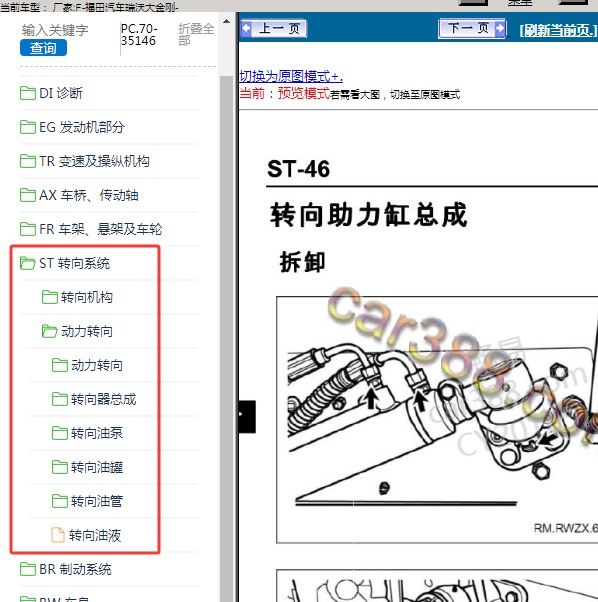The height and width of the screenshot is (602, 598).
Task: Open the 转向油罐 folder icon
Action: pos(59,467)
